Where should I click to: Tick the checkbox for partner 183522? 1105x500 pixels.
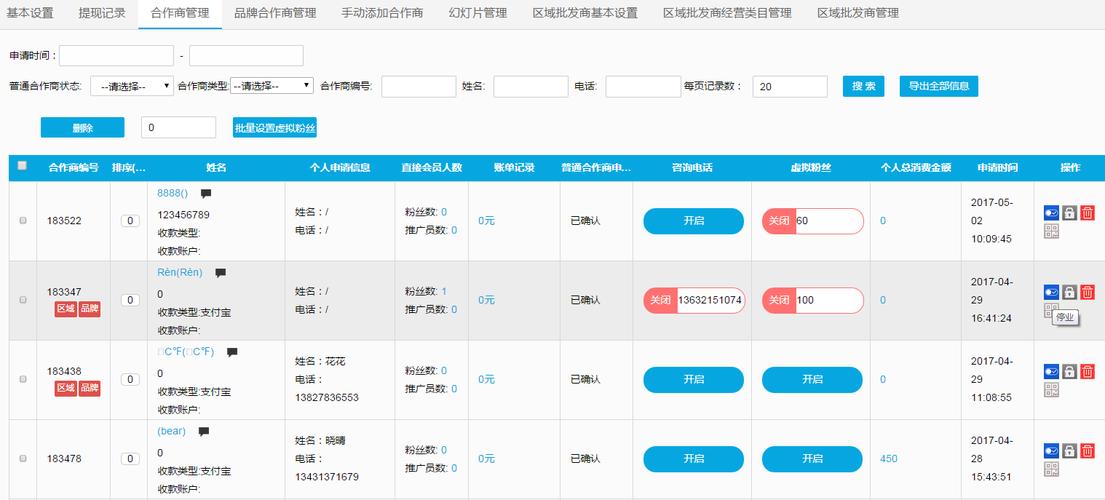(23, 220)
